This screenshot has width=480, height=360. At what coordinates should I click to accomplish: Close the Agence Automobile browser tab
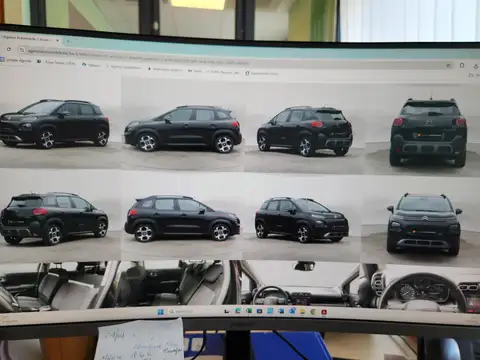[x=57, y=40]
